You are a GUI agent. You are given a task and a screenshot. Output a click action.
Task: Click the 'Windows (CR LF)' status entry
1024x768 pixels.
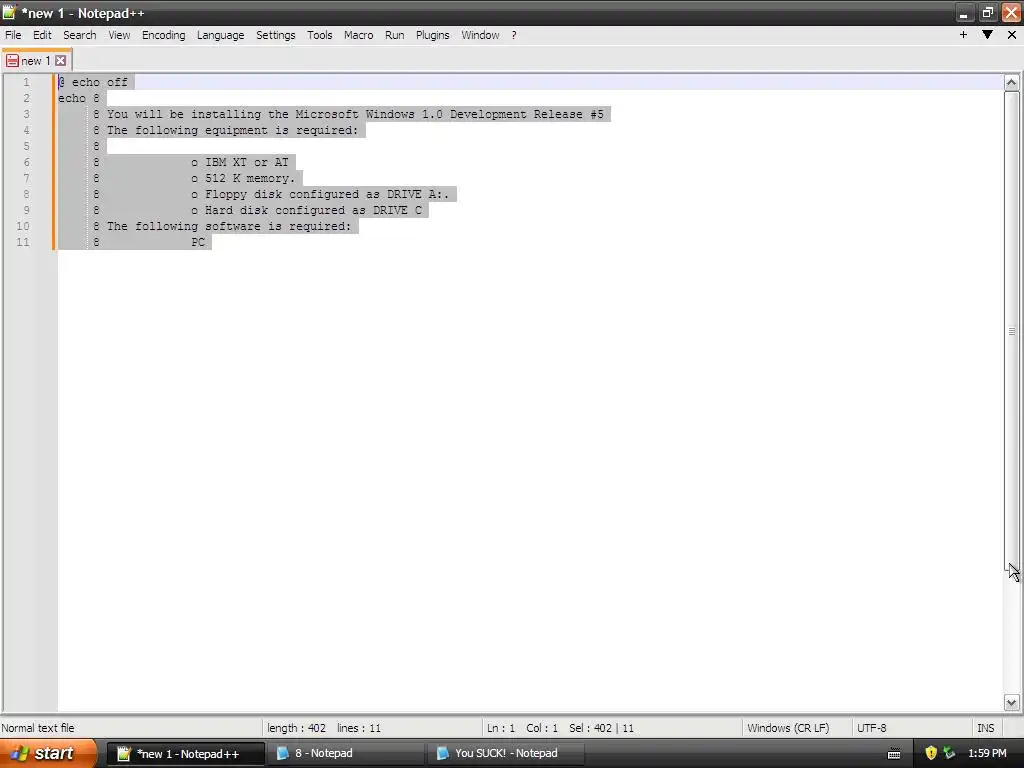[788, 728]
